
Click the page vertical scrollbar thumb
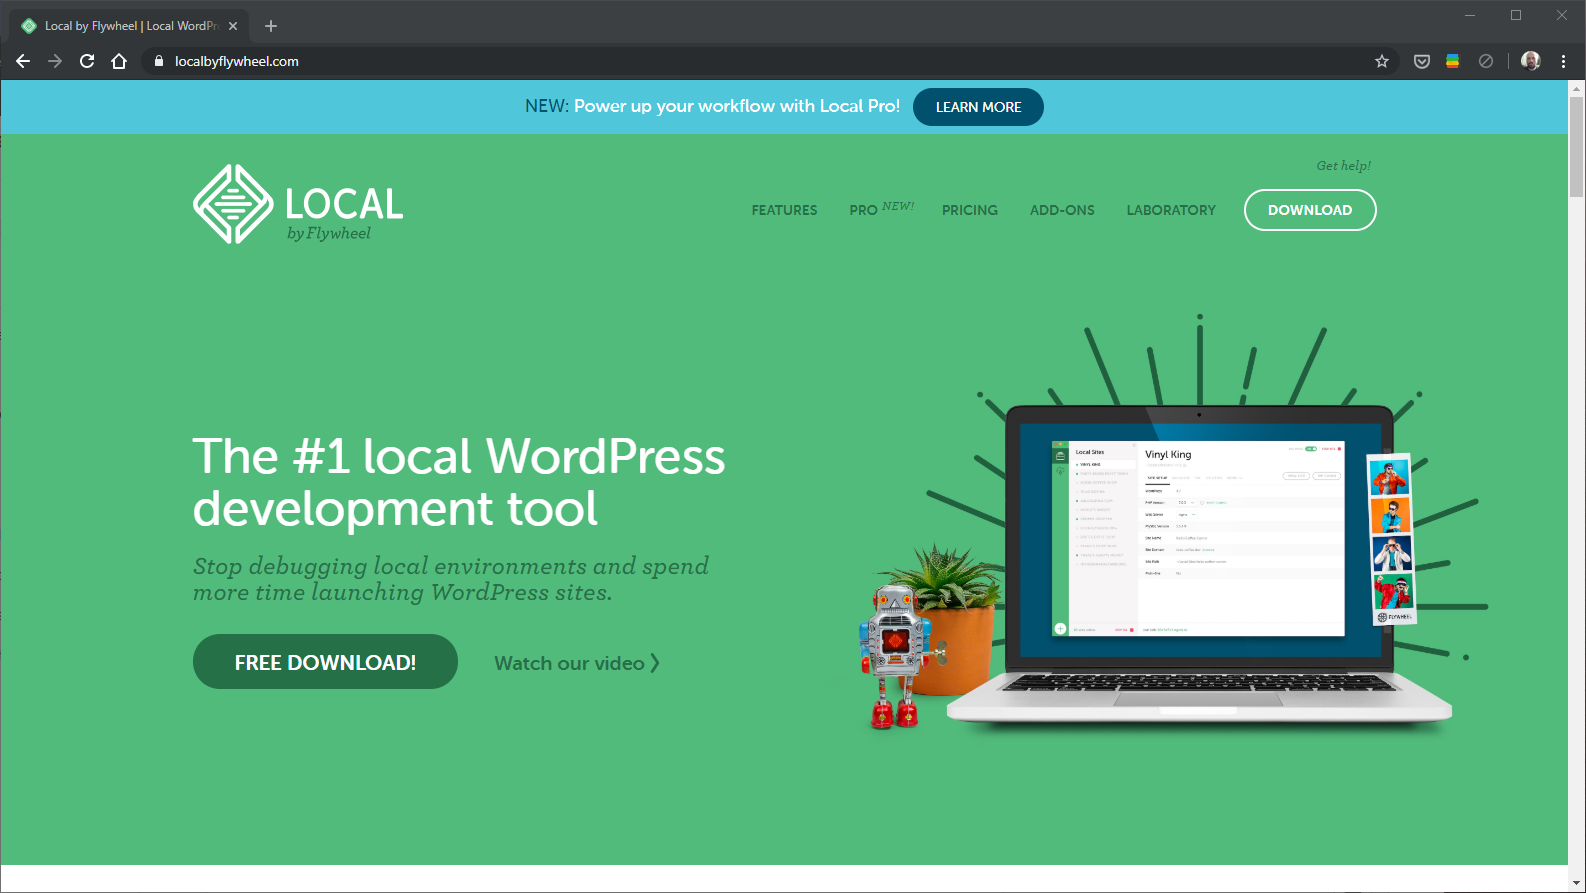point(1576,147)
